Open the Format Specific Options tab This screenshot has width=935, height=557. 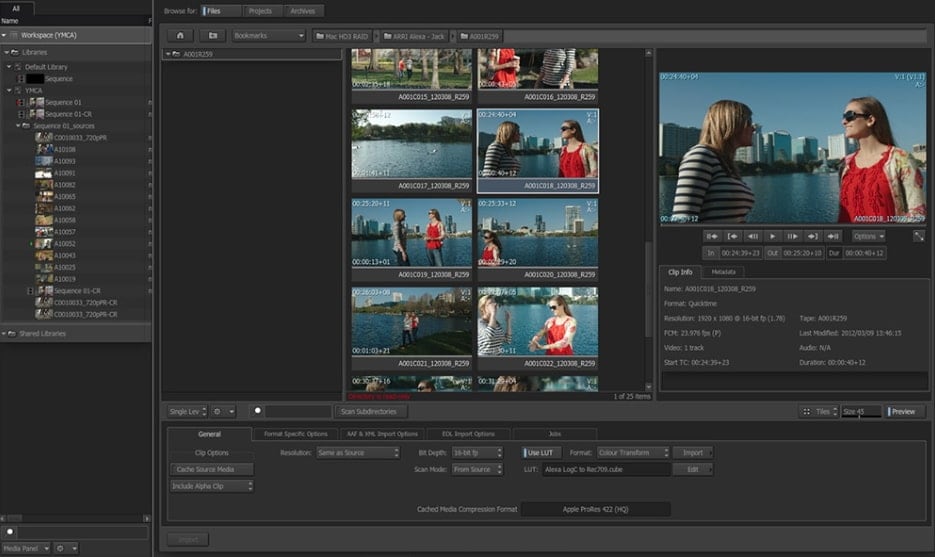pyautogui.click(x=295, y=434)
